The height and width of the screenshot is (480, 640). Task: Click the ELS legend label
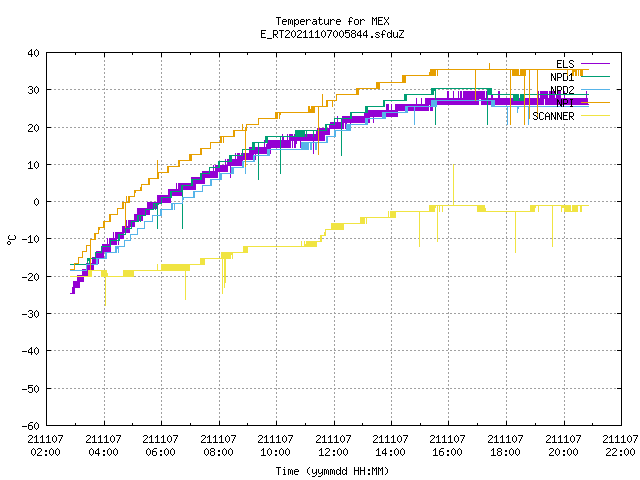[x=565, y=64]
